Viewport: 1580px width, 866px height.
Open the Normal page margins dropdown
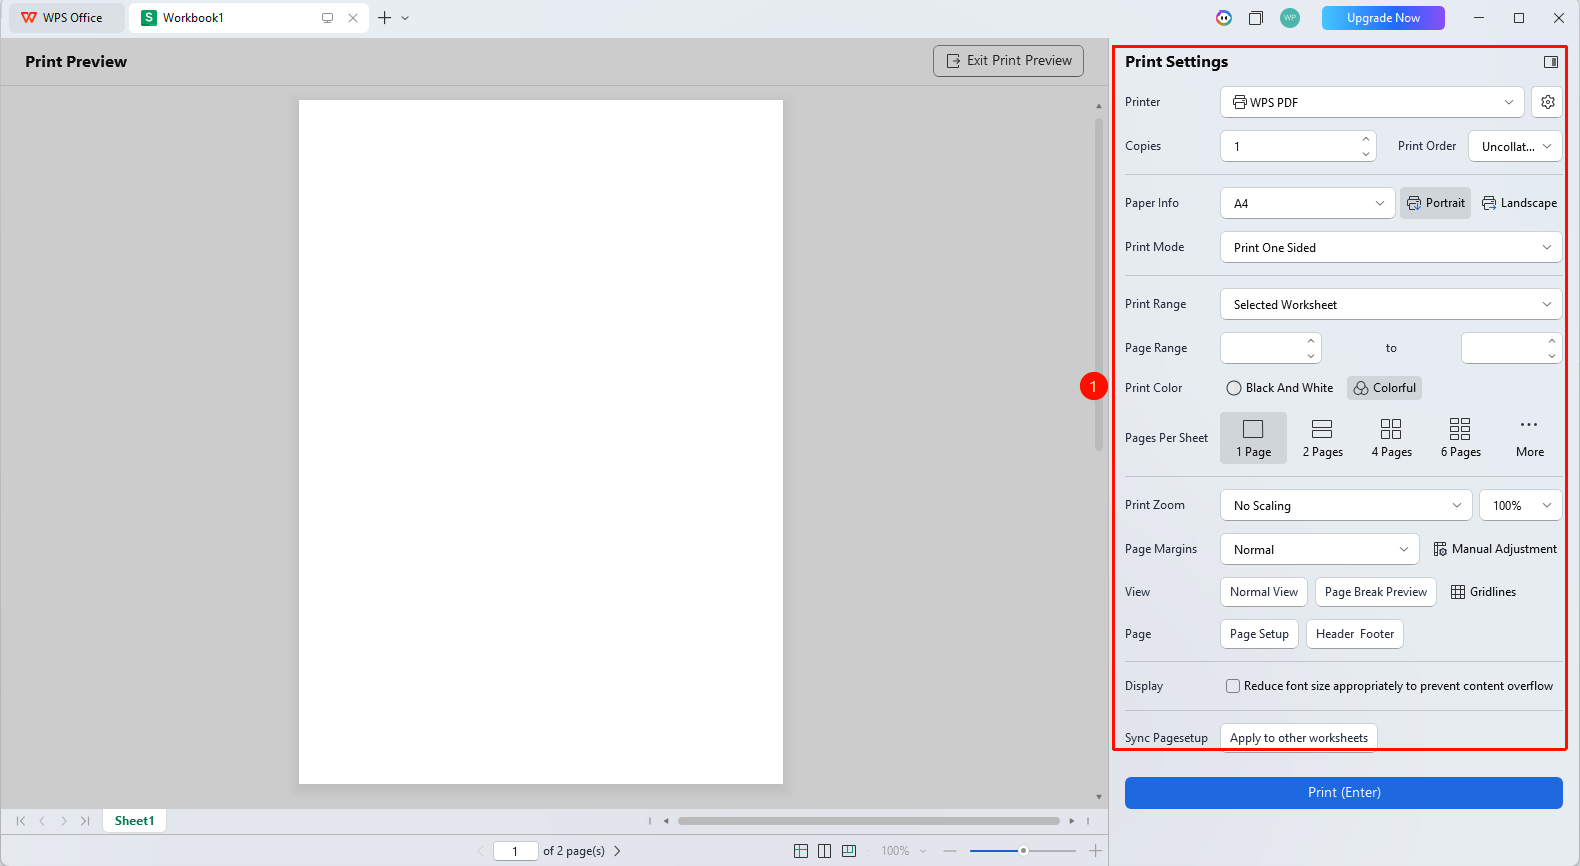point(1320,549)
